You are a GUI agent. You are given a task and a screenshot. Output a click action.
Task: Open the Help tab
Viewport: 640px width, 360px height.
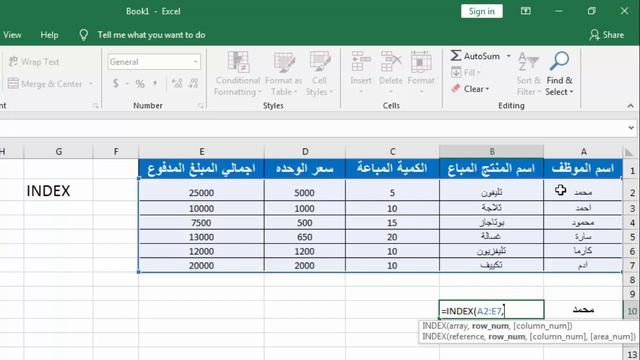(49, 35)
